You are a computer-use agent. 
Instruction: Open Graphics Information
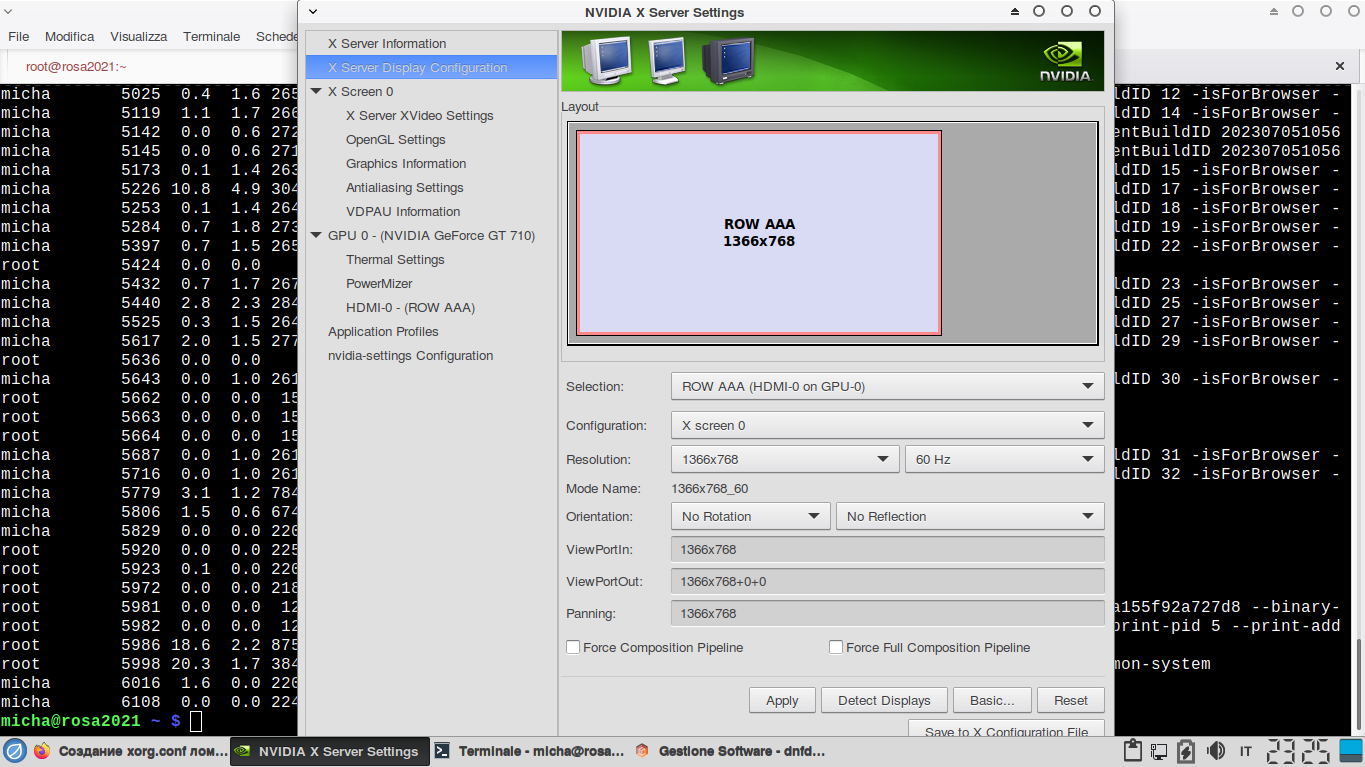point(406,163)
